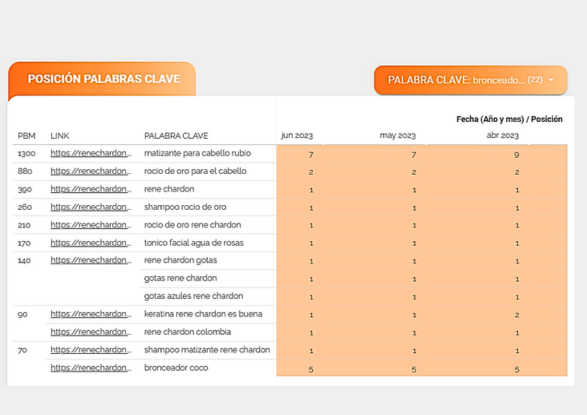This screenshot has height=415, width=587.
Task: Click the dropdown arrow beside bronceado filter
Action: pos(551,80)
